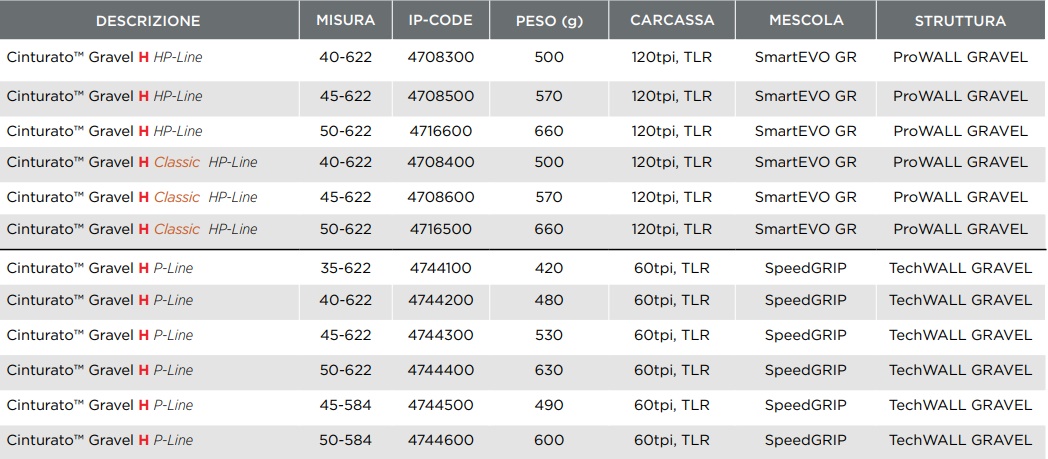Click the 420 weight value

click(549, 268)
